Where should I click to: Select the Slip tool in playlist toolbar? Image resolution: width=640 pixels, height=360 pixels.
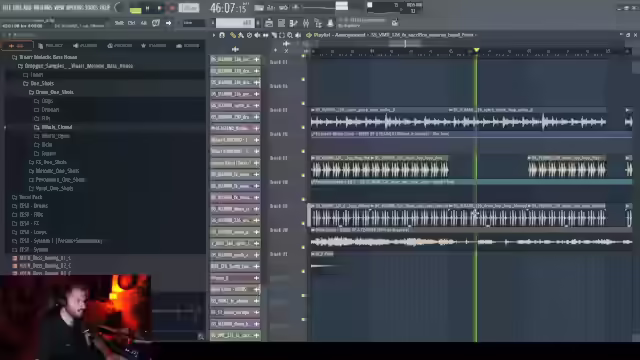[x=266, y=36]
